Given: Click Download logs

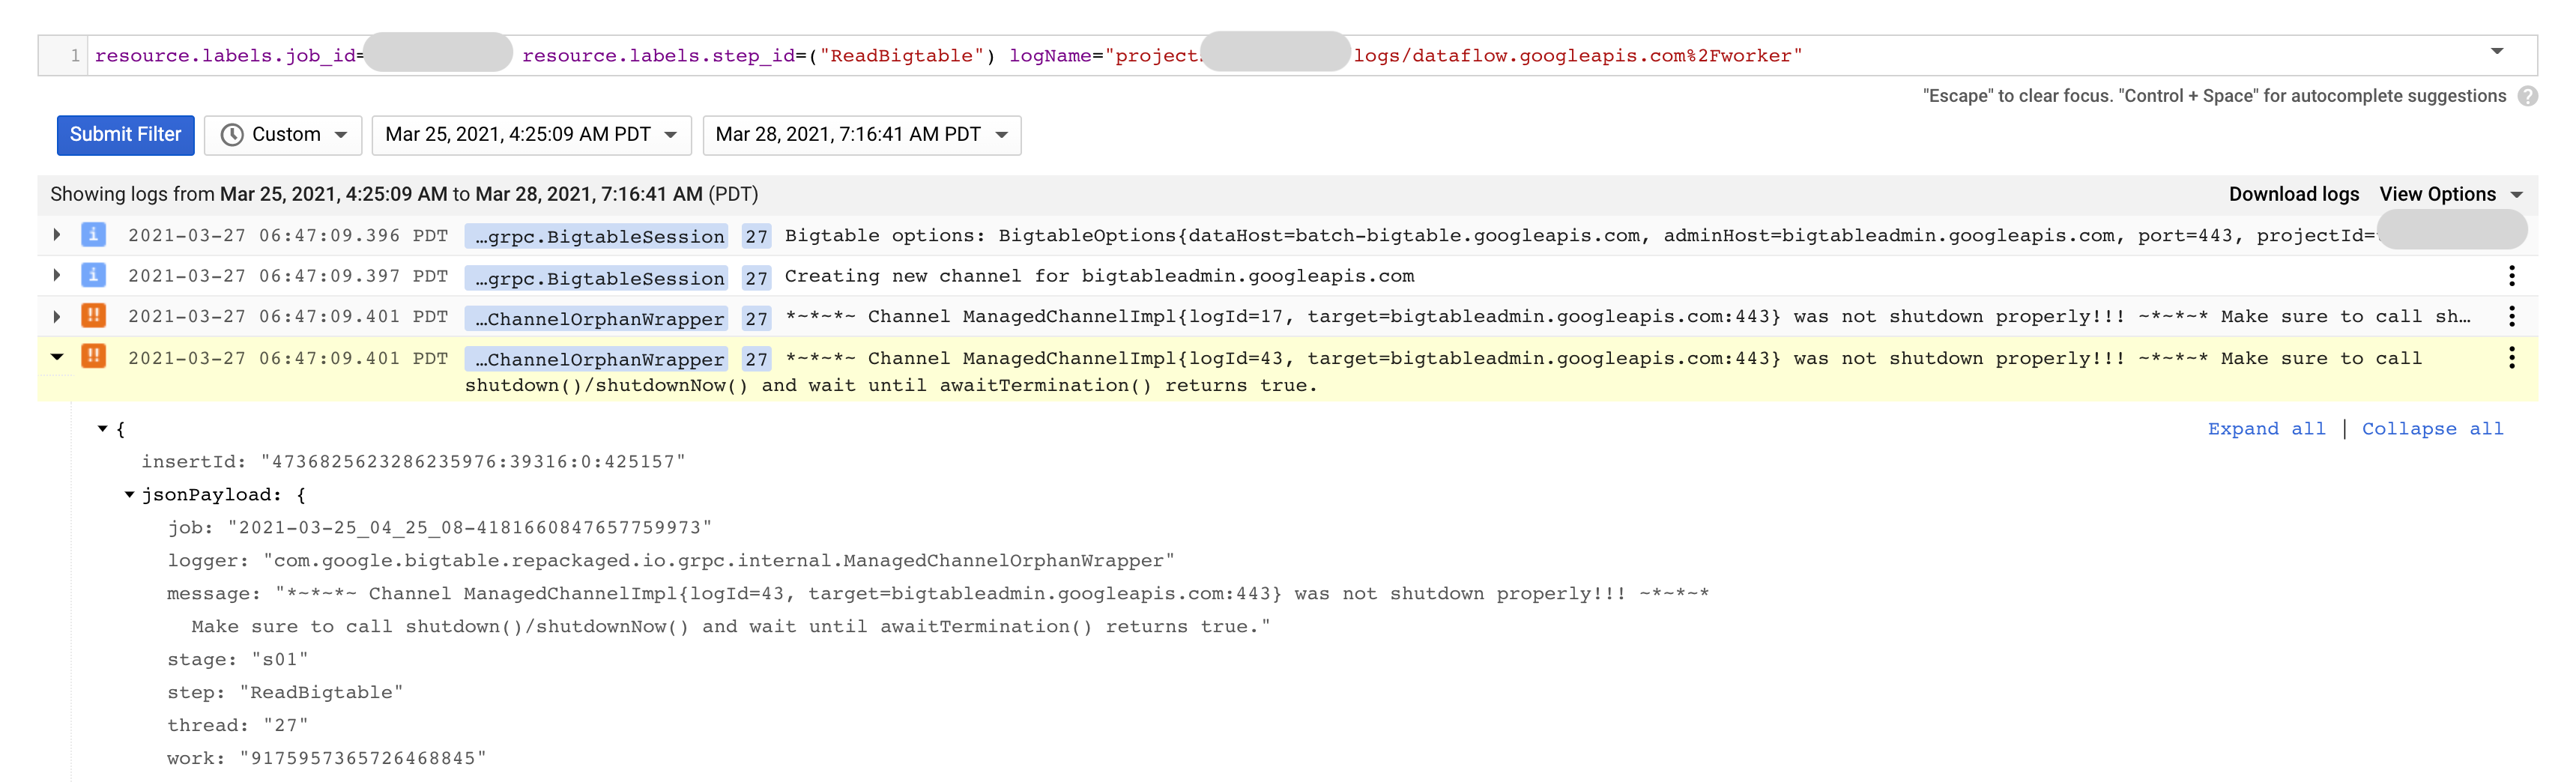Looking at the screenshot, I should 2293,194.
